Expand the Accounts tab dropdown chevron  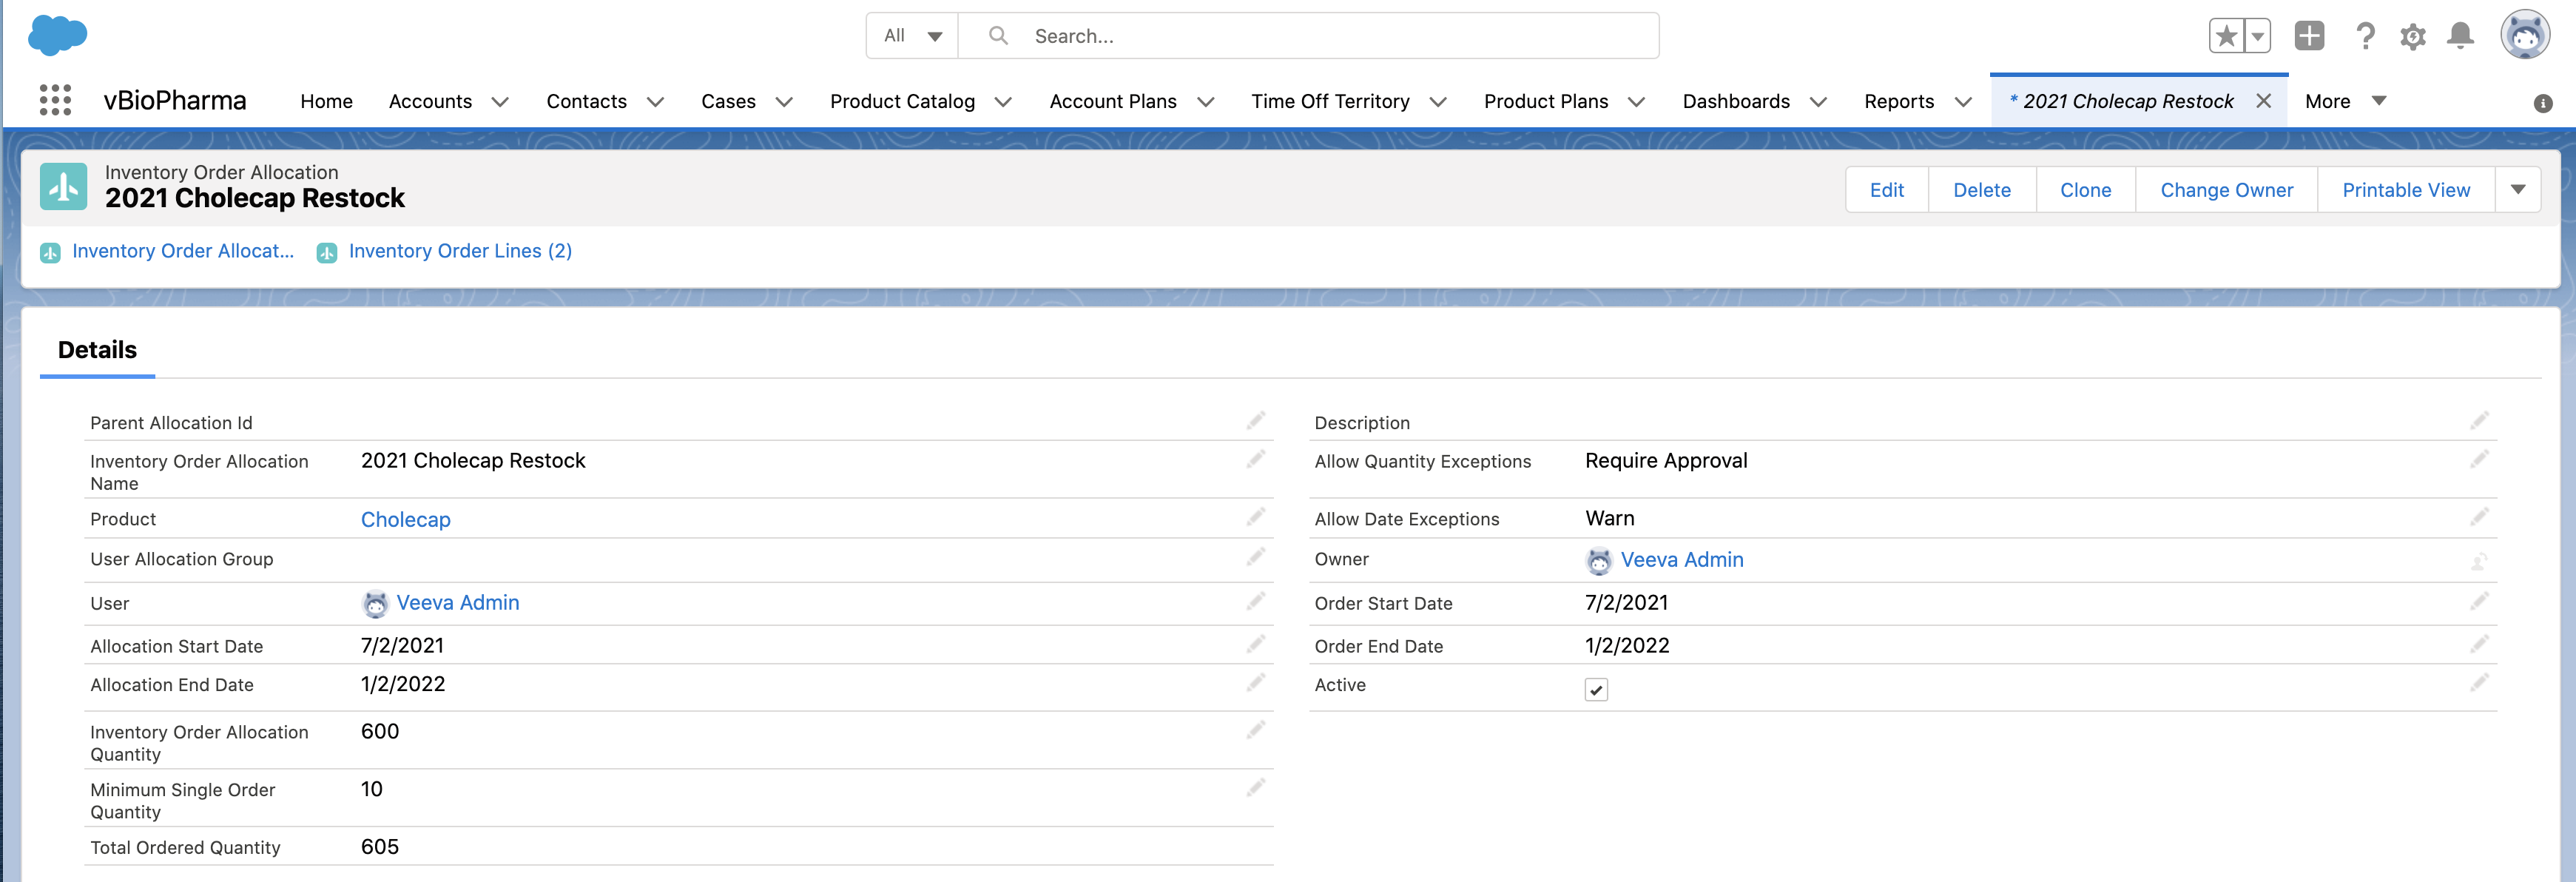(x=500, y=102)
